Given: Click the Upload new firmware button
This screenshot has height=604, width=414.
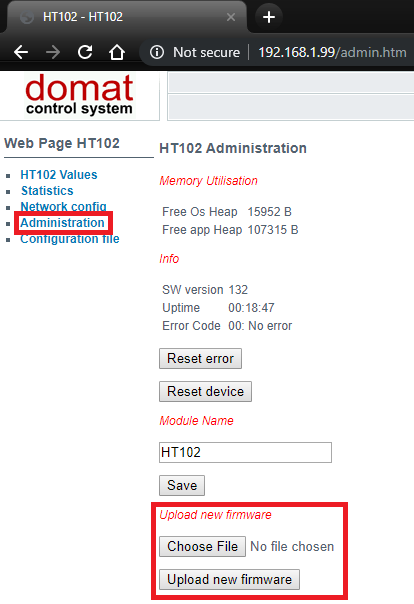Looking at the screenshot, I should coord(230,579).
